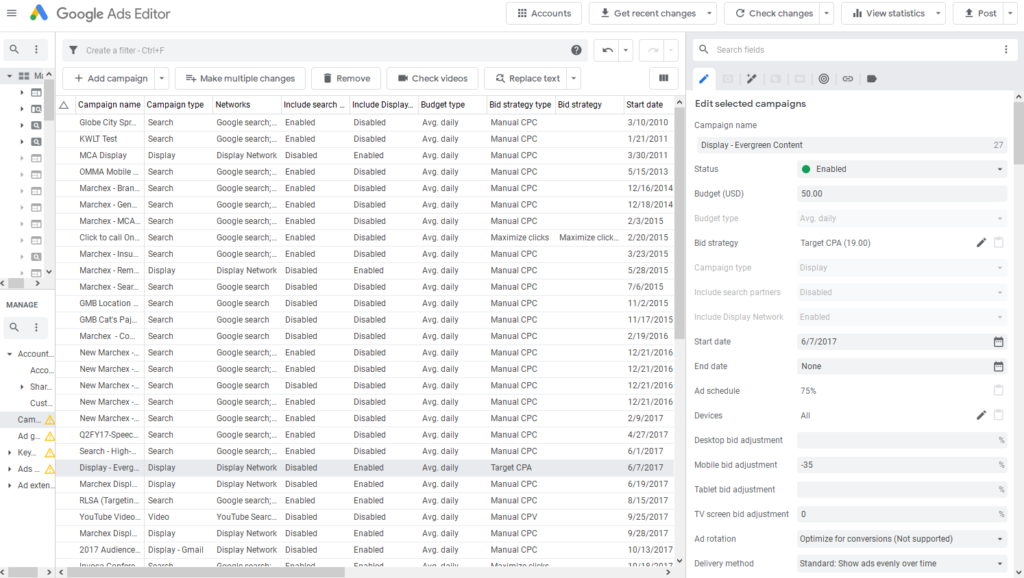Click the Accounts button
The height and width of the screenshot is (578, 1024).
pyautogui.click(x=544, y=13)
